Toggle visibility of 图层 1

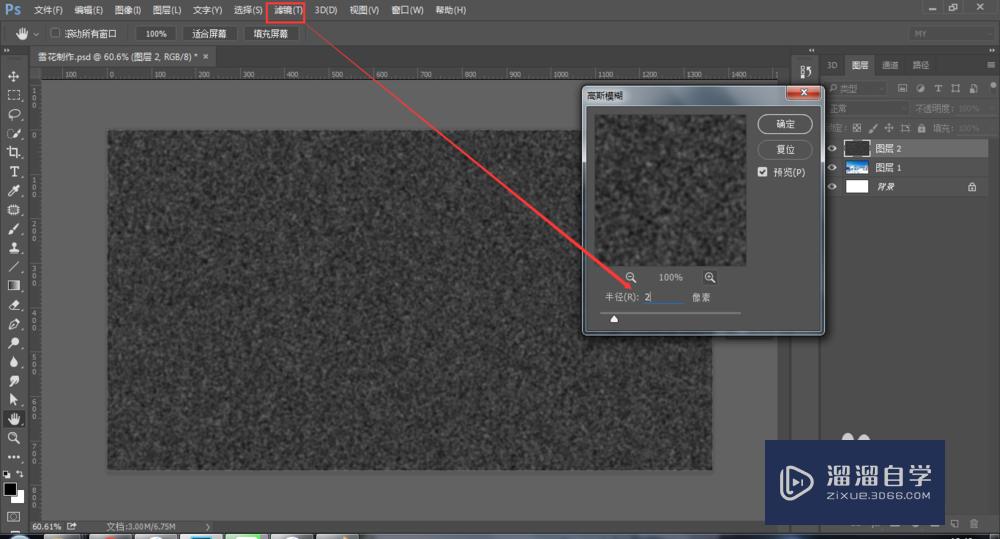(832, 167)
